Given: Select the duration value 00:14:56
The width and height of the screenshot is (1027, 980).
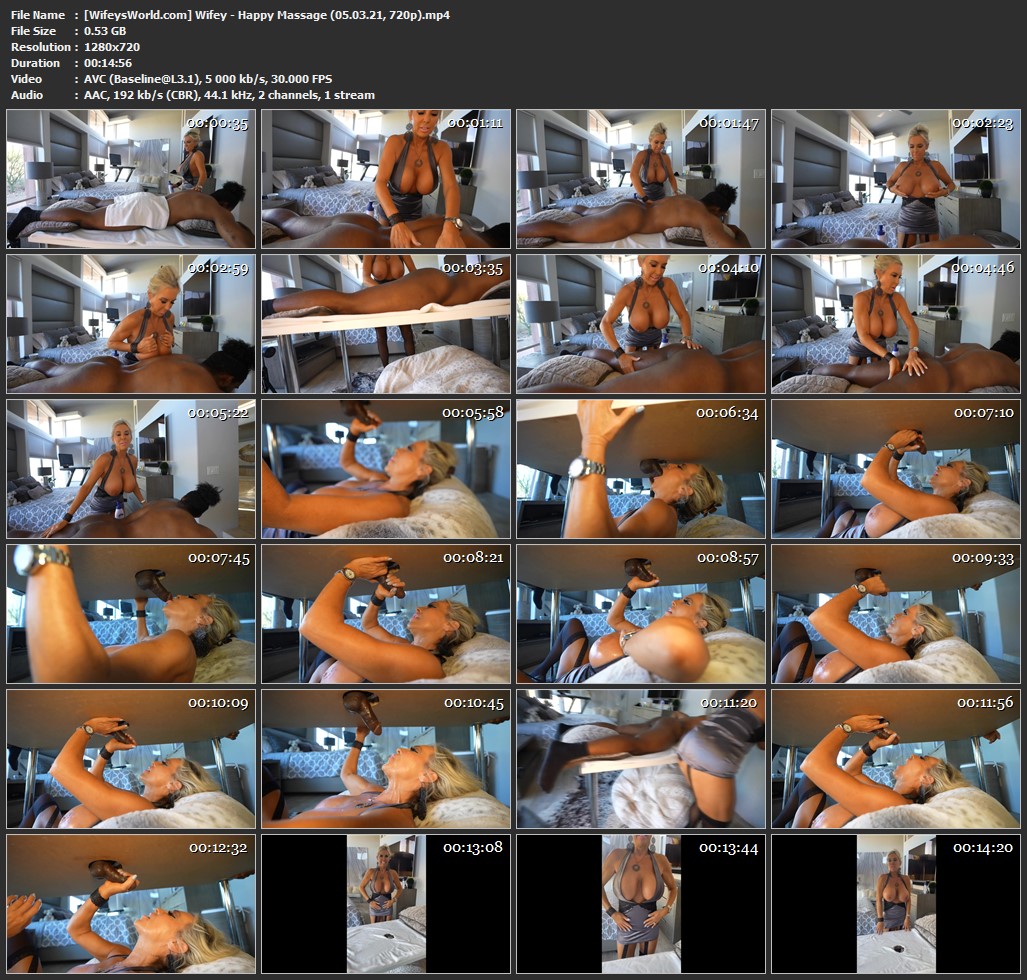Looking at the screenshot, I should (108, 63).
